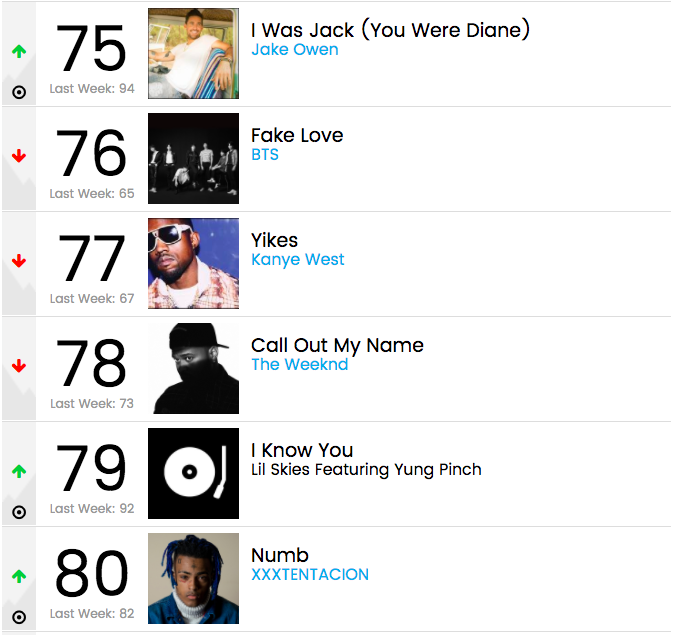Viewport: 673px width, 635px height.
Task: Visit The Weeknd artist link
Action: (300, 365)
